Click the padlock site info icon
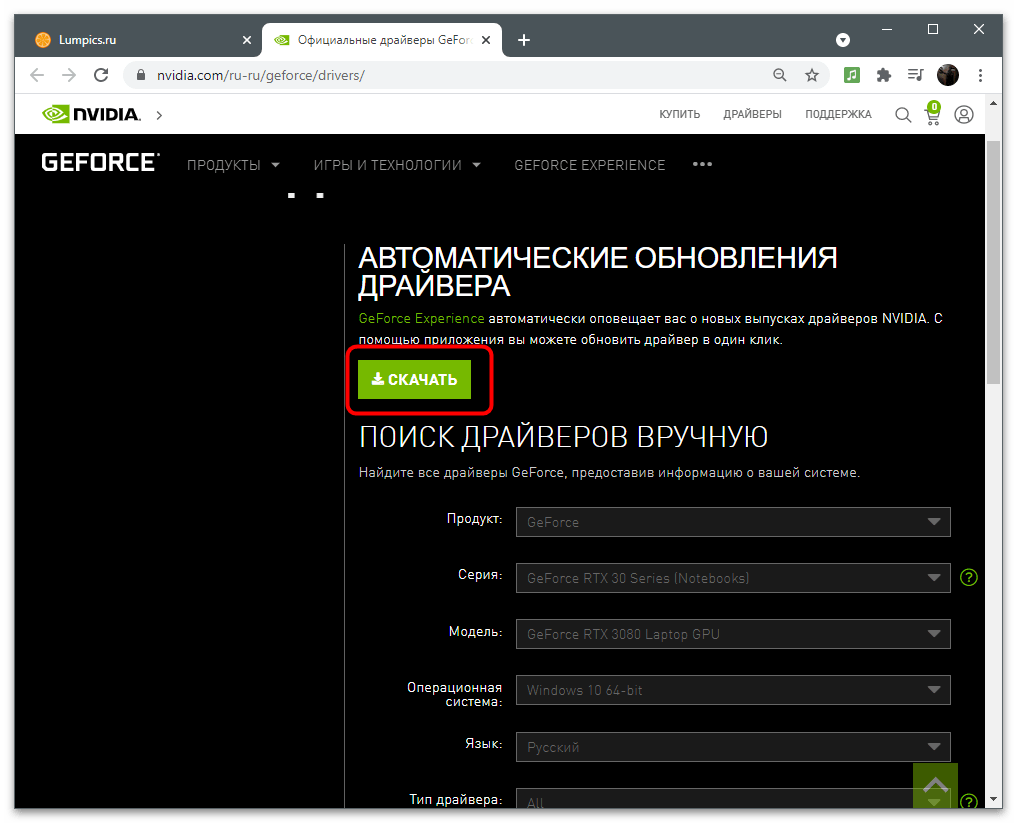Screen dimensions: 1017x823 click(141, 75)
